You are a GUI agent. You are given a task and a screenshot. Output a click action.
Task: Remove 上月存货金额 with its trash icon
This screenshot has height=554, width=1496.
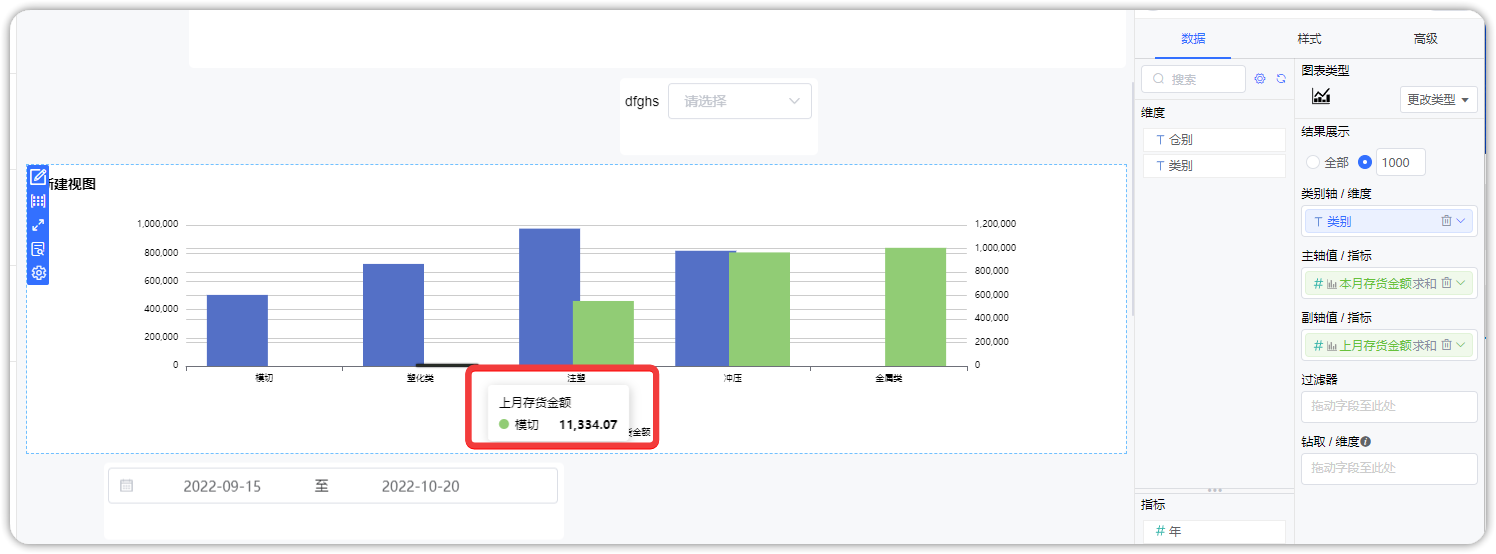coord(1446,345)
